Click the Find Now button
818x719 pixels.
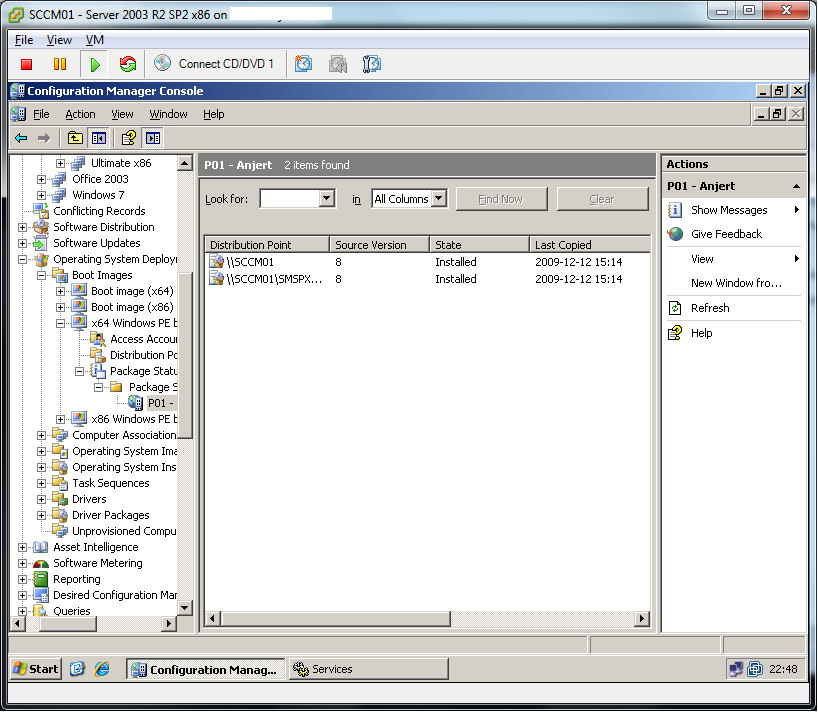tap(501, 199)
